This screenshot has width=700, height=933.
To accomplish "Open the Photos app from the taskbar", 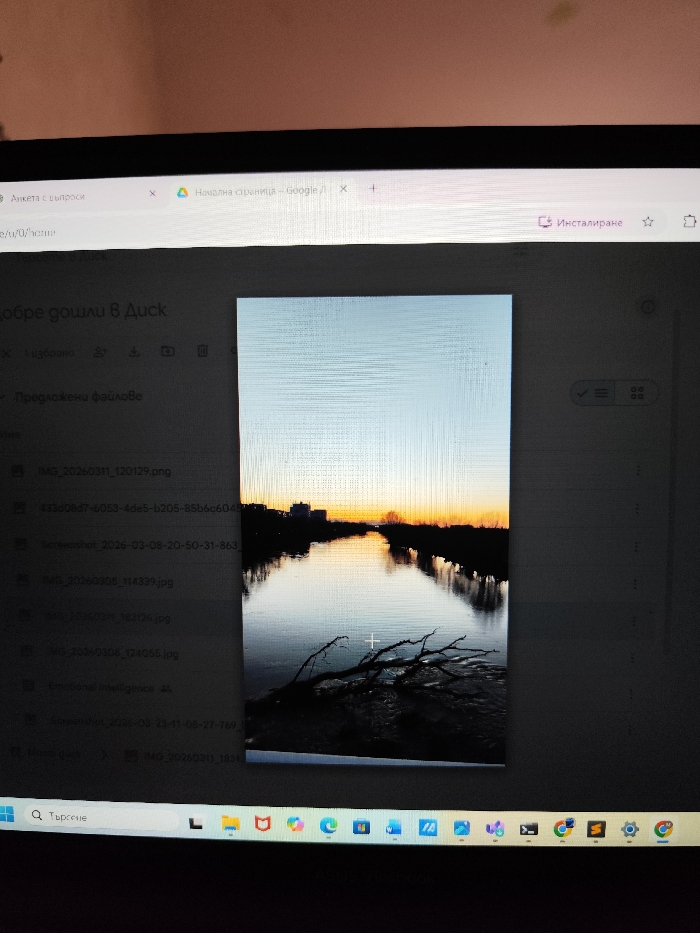I will point(461,828).
